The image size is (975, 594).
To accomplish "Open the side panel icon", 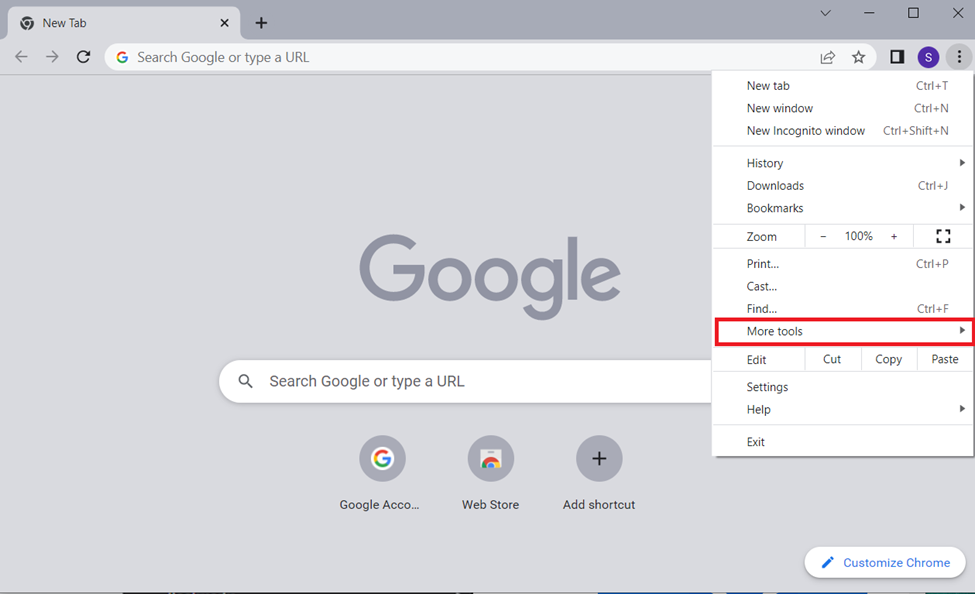I will [897, 57].
